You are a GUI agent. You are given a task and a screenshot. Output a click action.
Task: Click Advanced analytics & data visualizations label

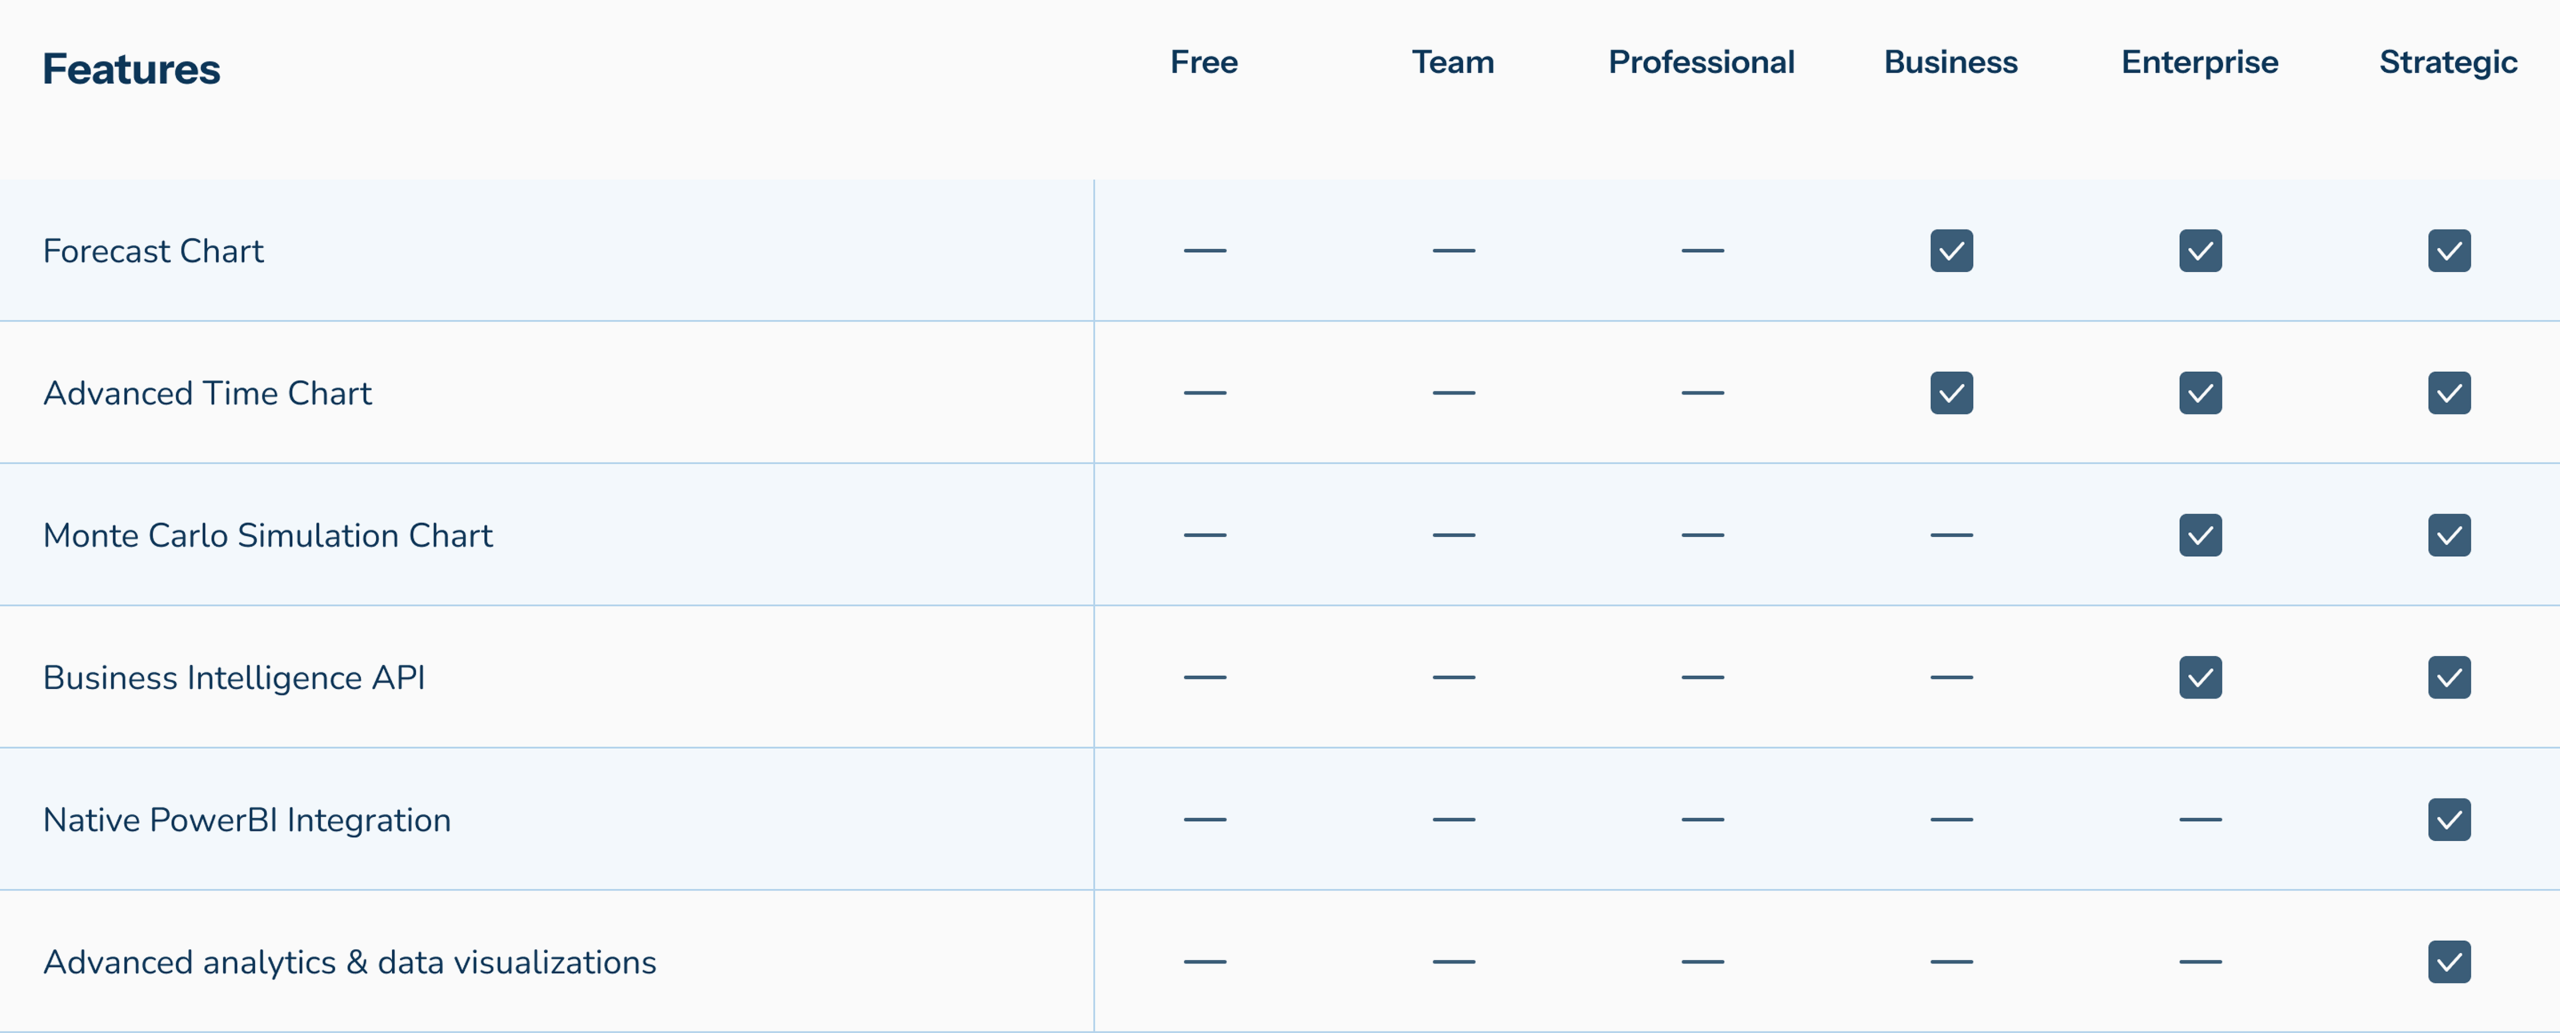pyautogui.click(x=350, y=962)
